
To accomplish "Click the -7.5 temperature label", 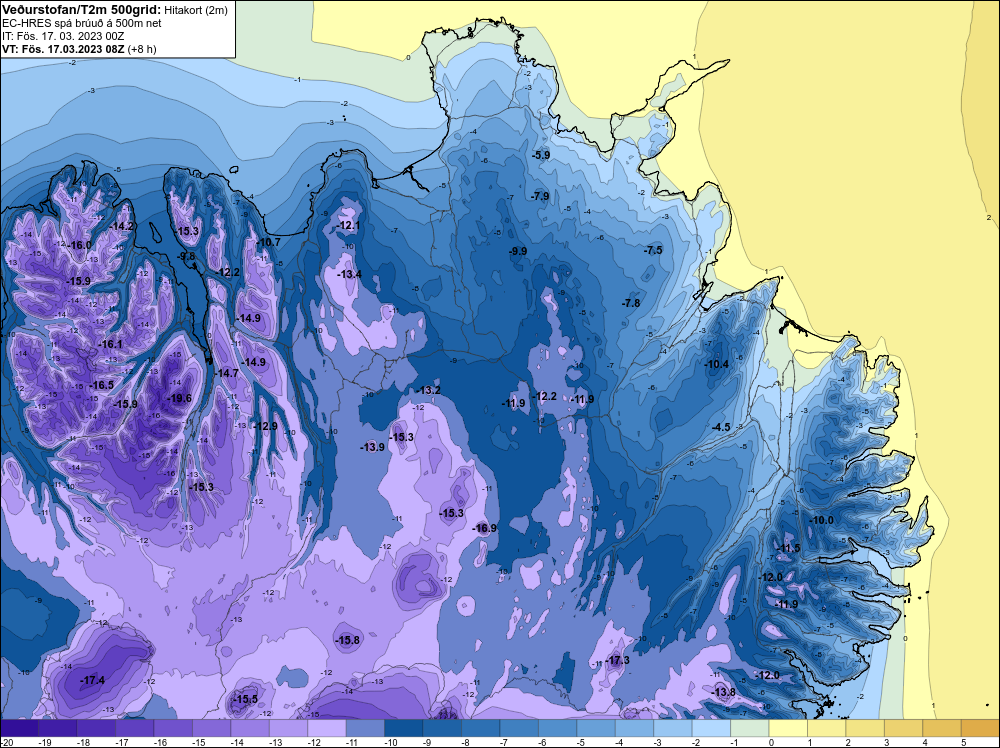I will click(x=653, y=250).
